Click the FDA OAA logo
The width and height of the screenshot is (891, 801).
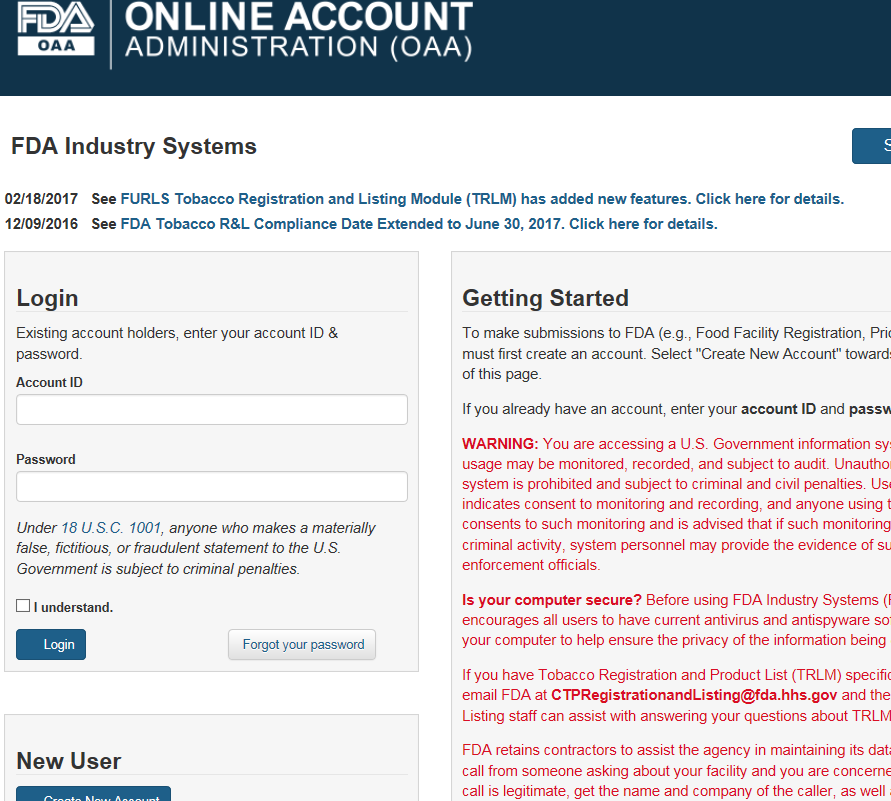coord(56,28)
